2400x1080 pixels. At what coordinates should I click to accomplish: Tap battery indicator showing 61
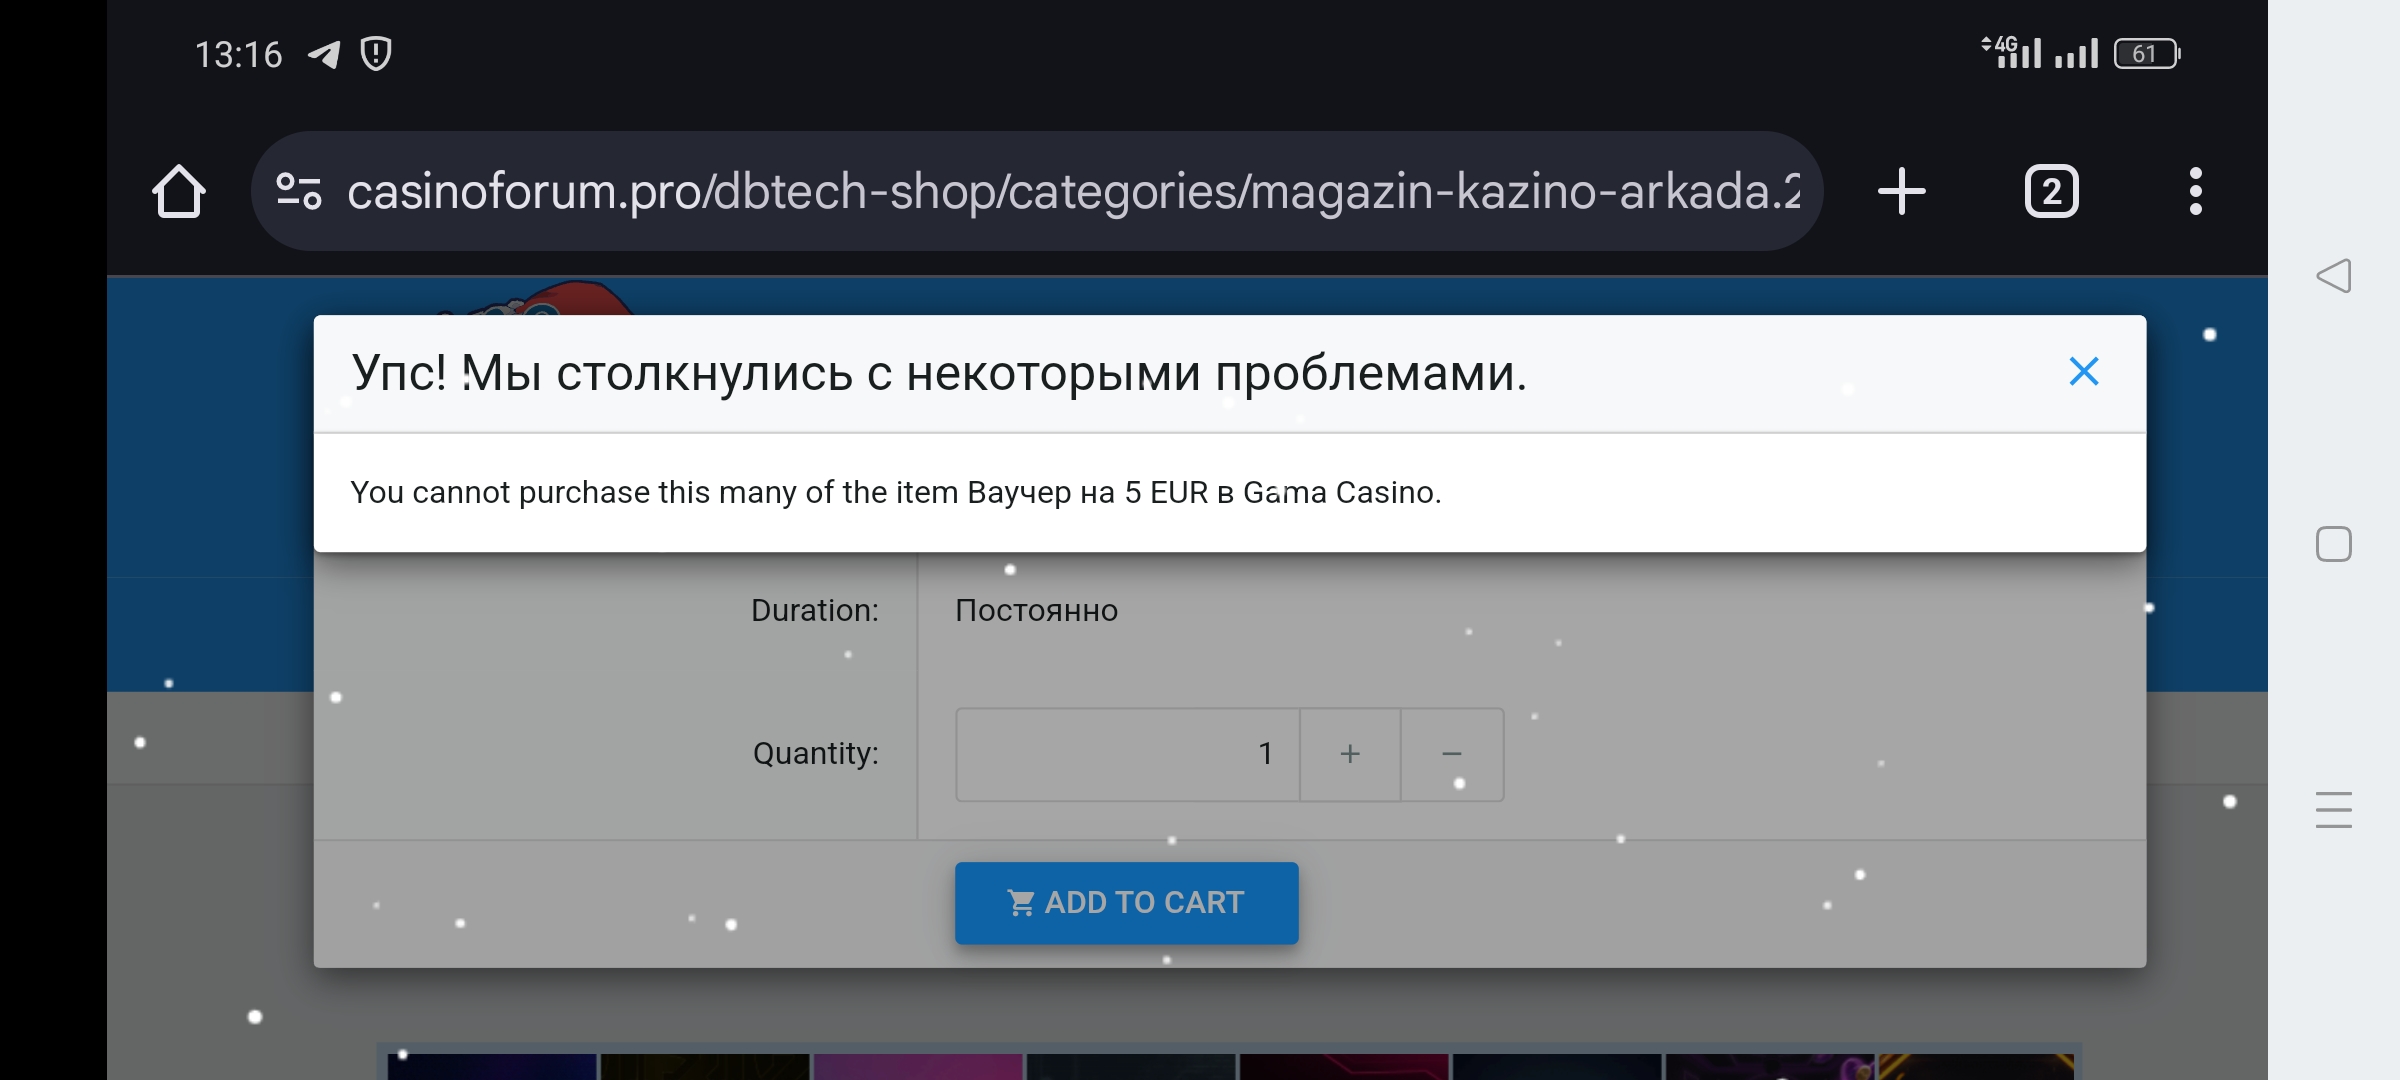point(2147,53)
